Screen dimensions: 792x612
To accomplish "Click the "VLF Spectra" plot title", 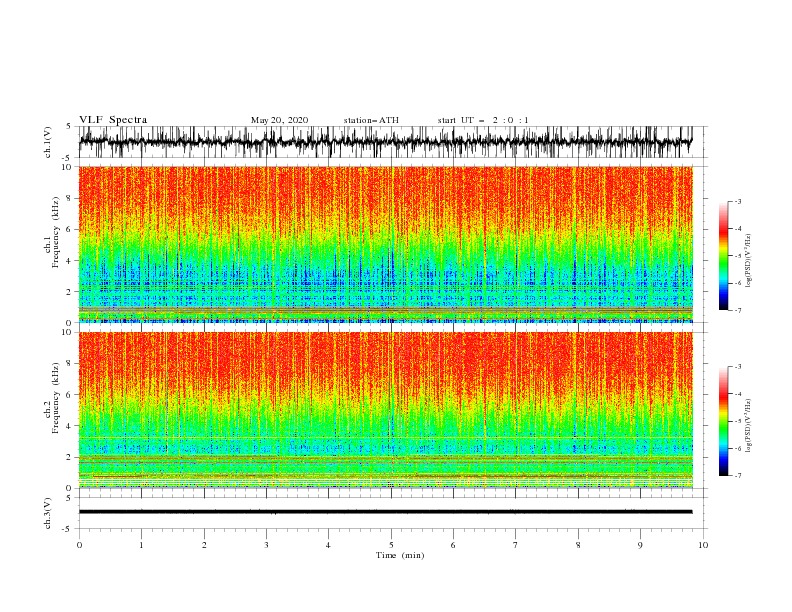I will [113, 120].
